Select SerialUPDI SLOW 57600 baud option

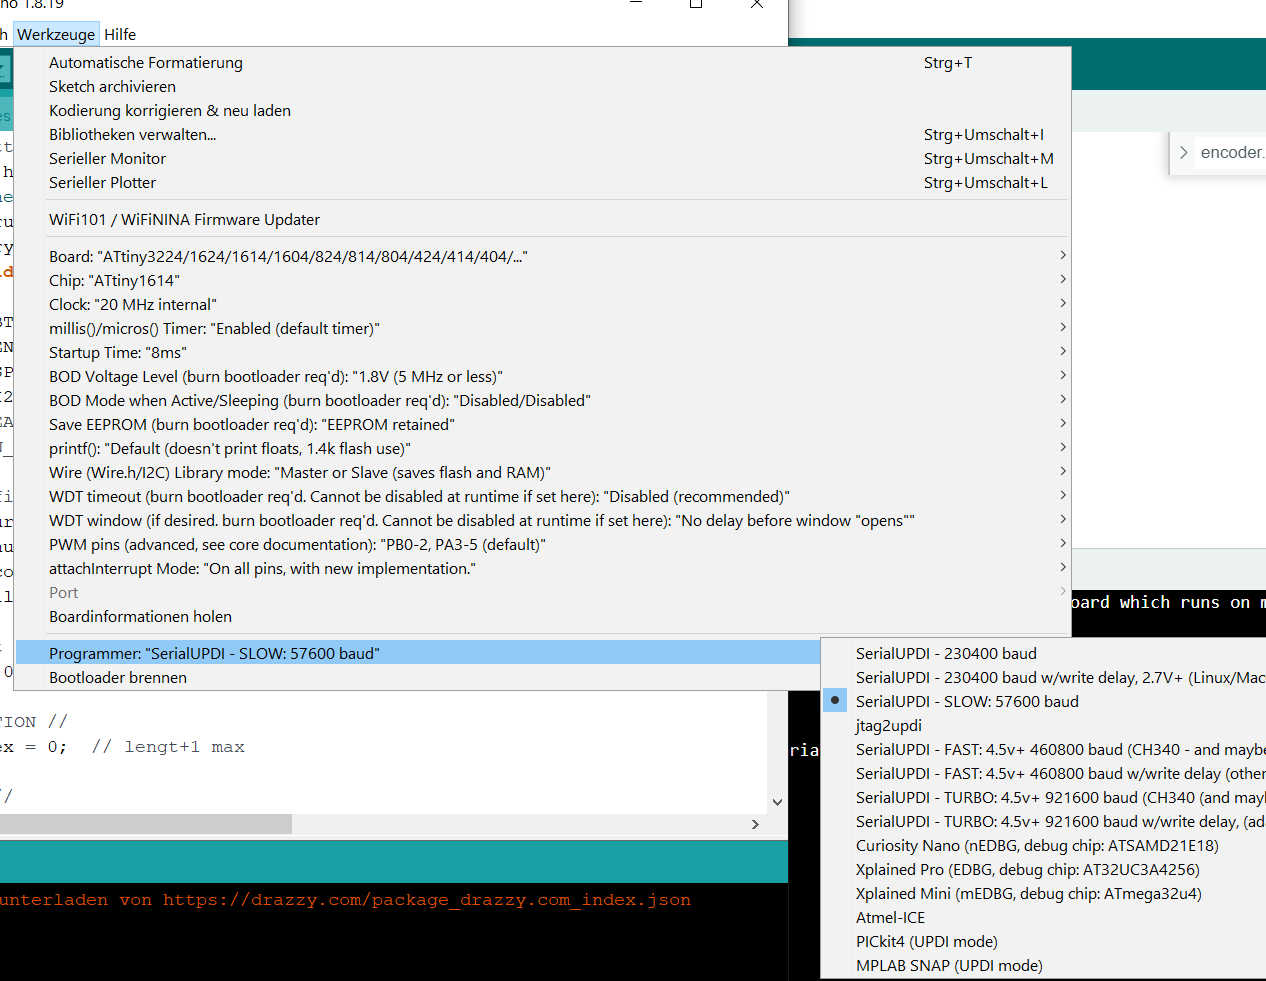click(x=966, y=701)
